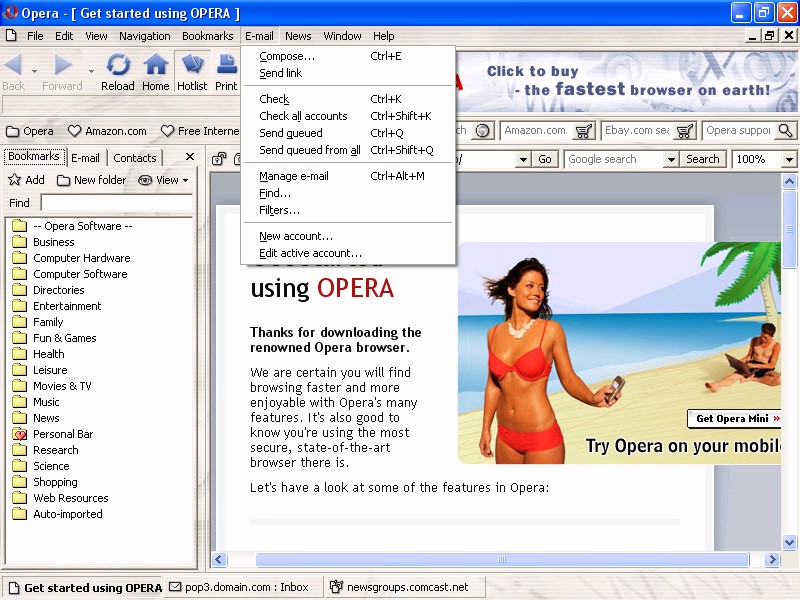Choose New account... menu entry
This screenshot has width=800, height=600.
tap(348, 236)
